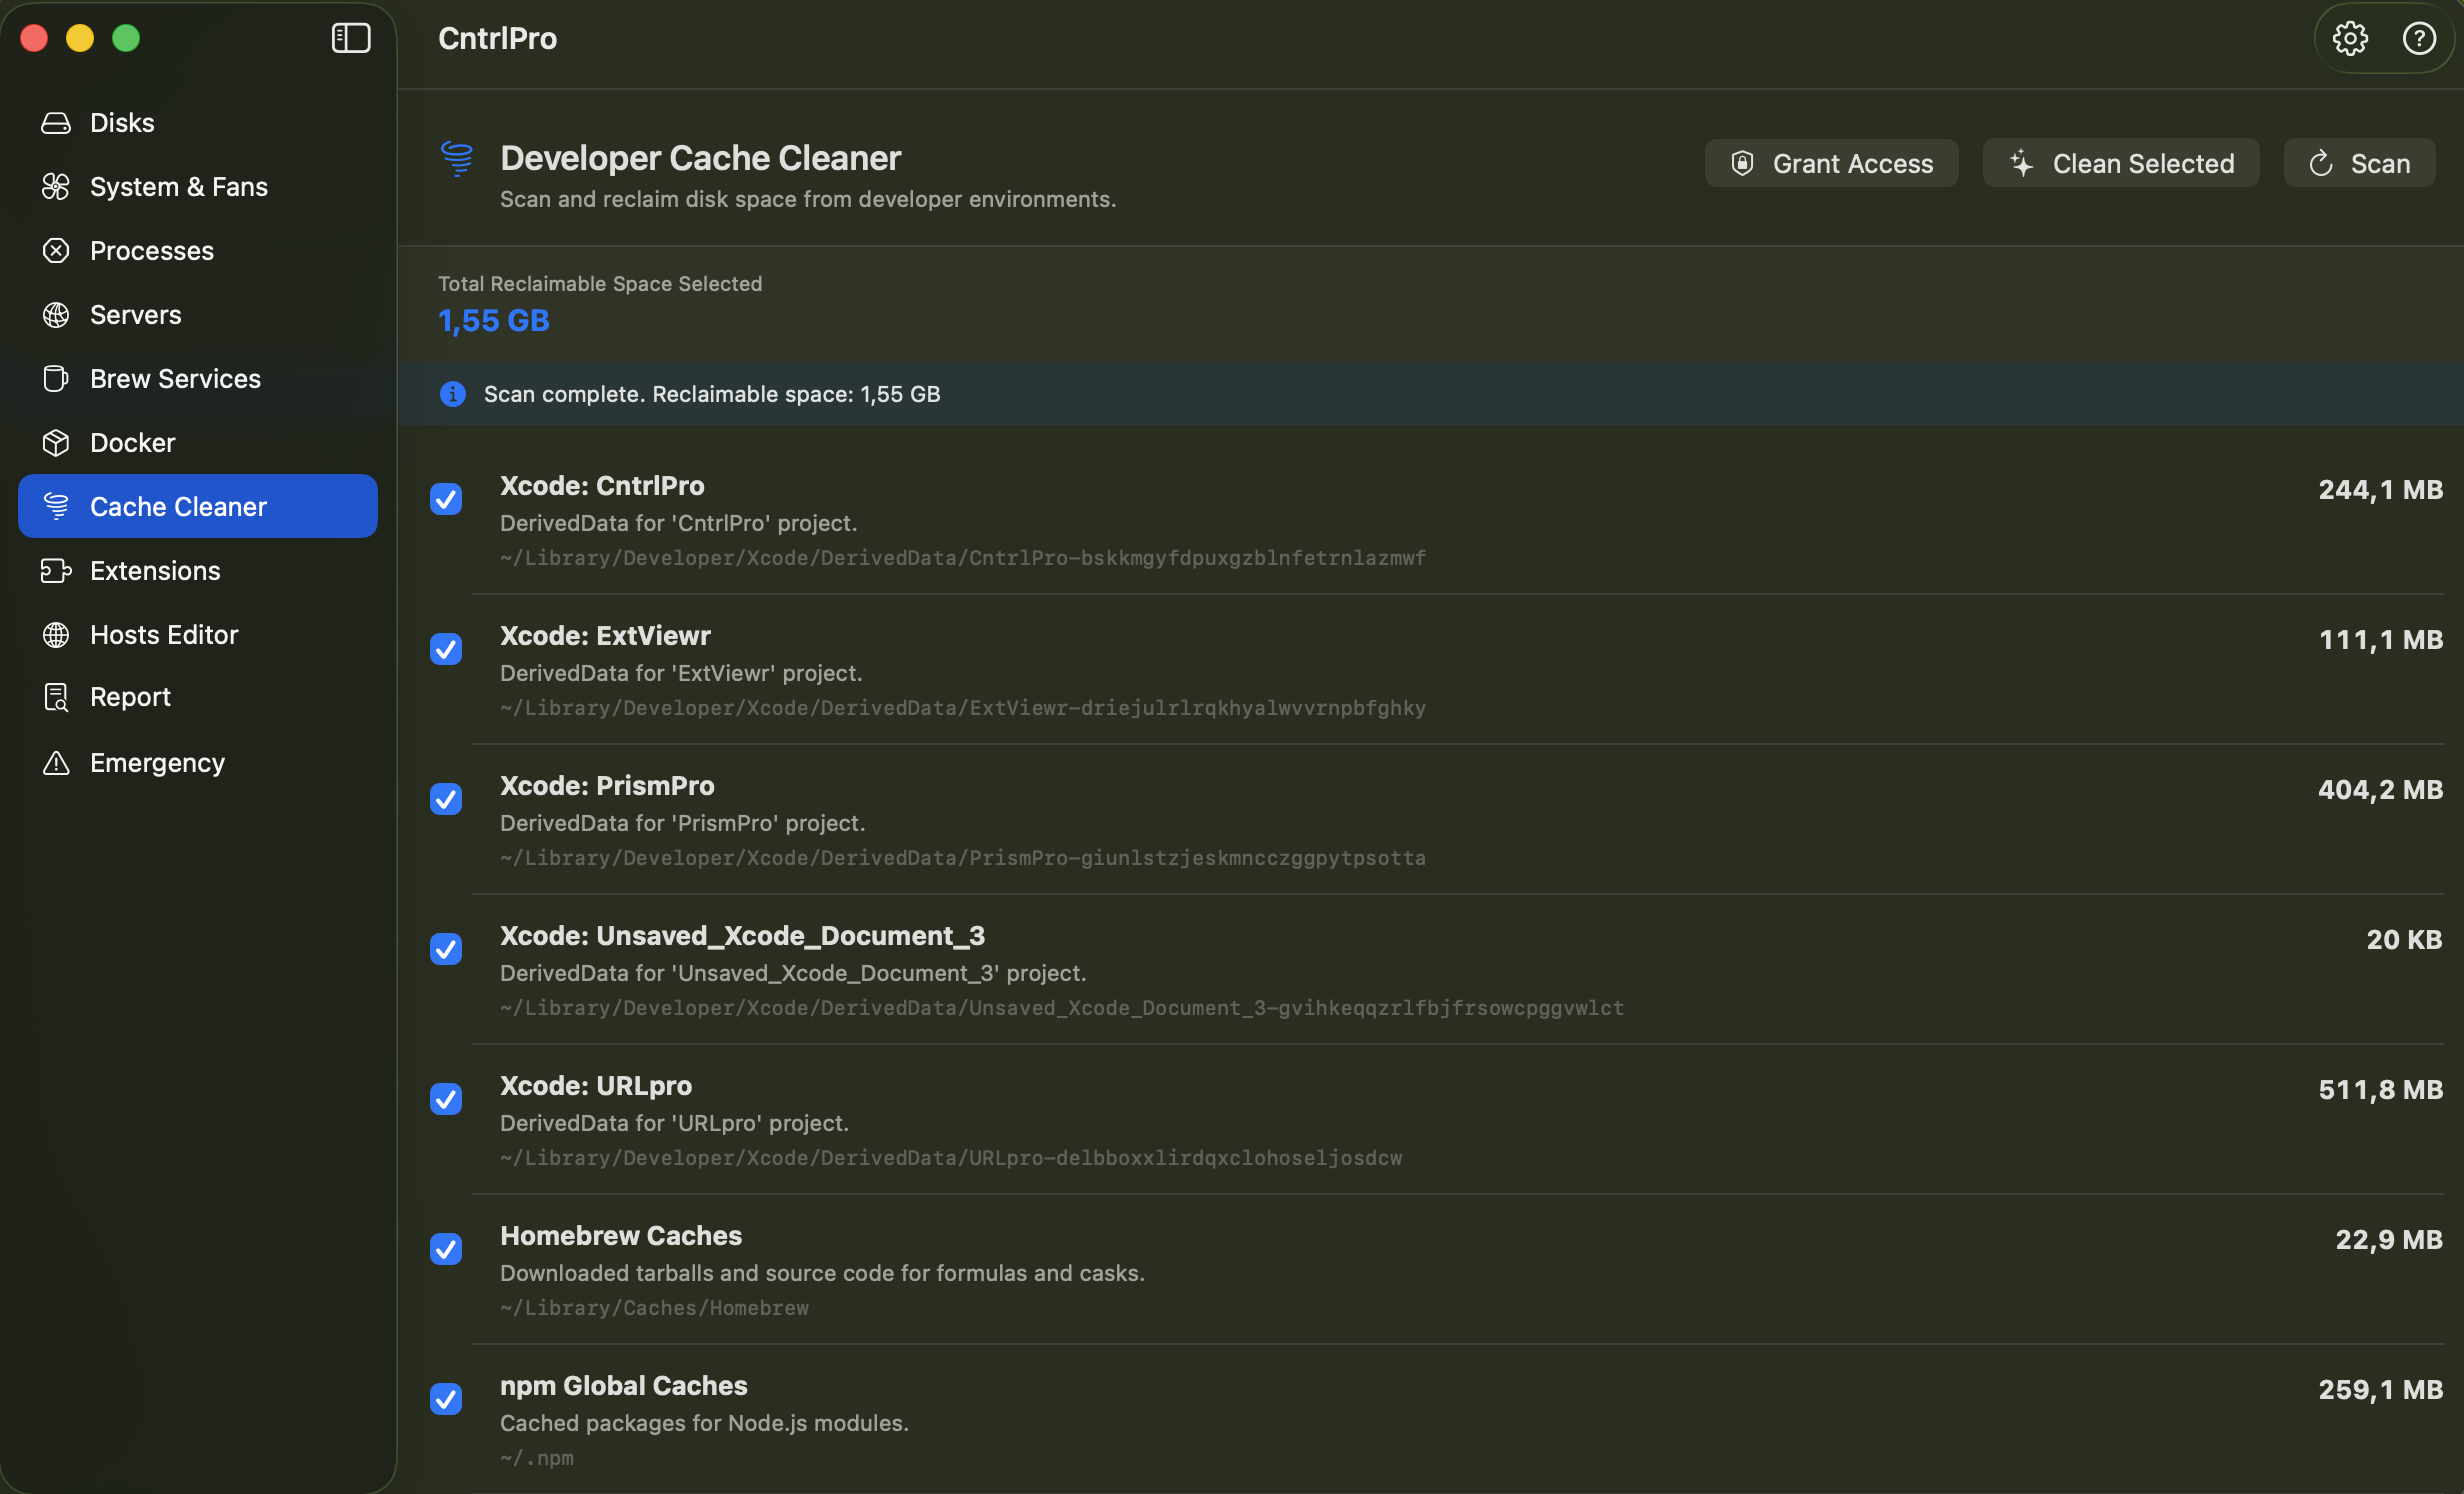Uncheck the Homebrew Caches checkbox
The height and width of the screenshot is (1494, 2464).
coord(446,1249)
